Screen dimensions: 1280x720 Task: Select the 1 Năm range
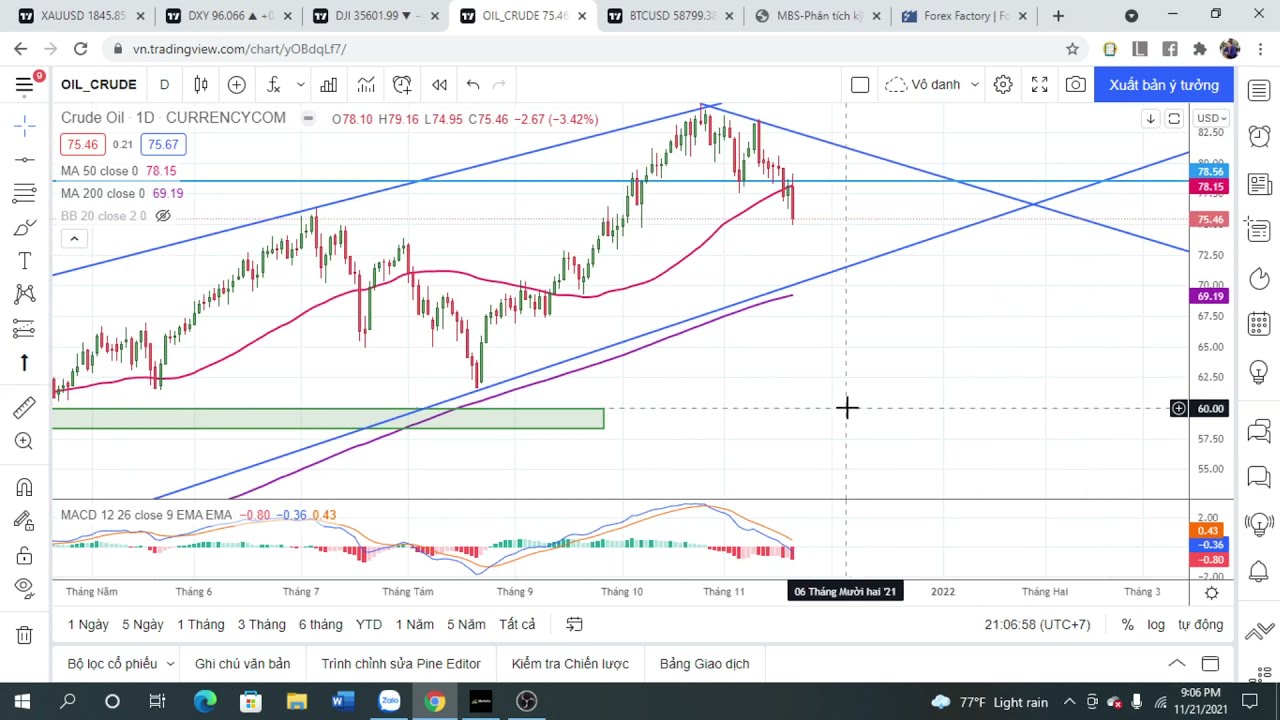pyautogui.click(x=414, y=624)
